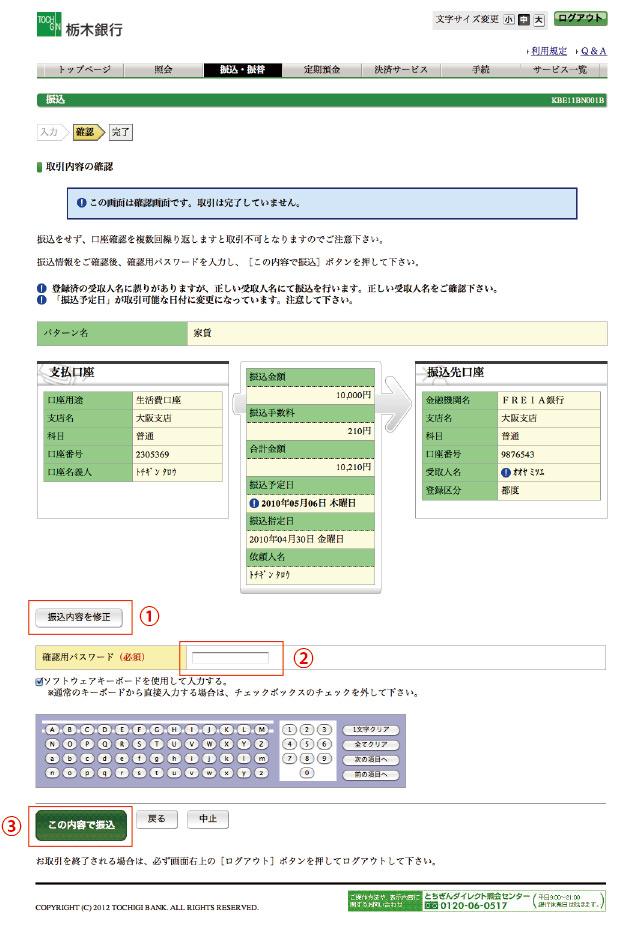Tap uppercase T key on software keyboard
Screen dimensions: 638x946
click(157, 744)
